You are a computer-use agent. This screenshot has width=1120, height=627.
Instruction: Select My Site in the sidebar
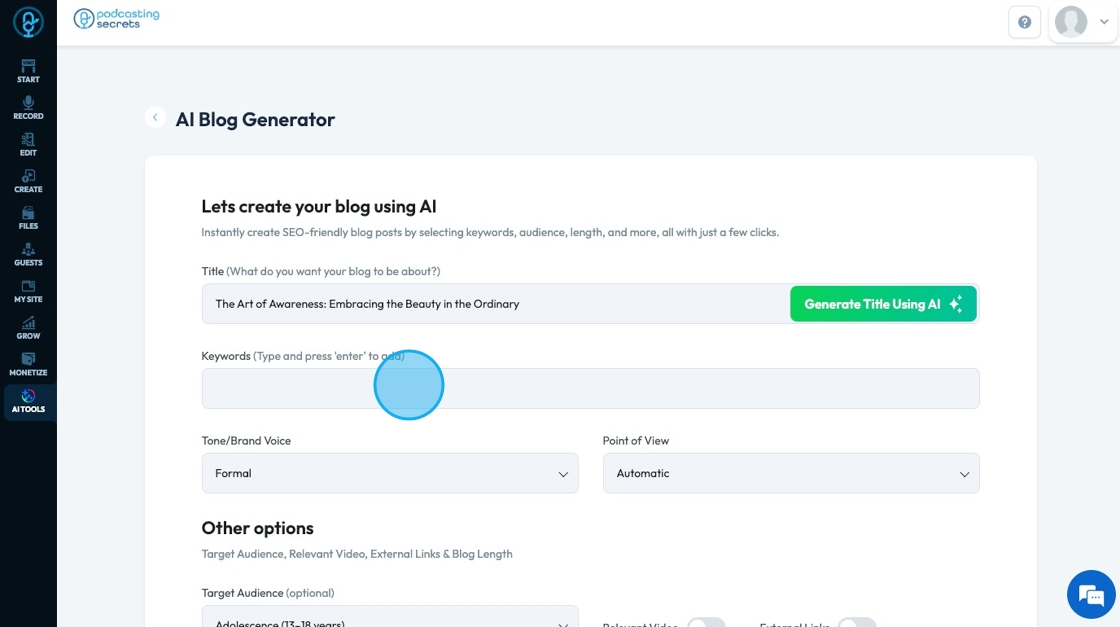click(x=28, y=291)
